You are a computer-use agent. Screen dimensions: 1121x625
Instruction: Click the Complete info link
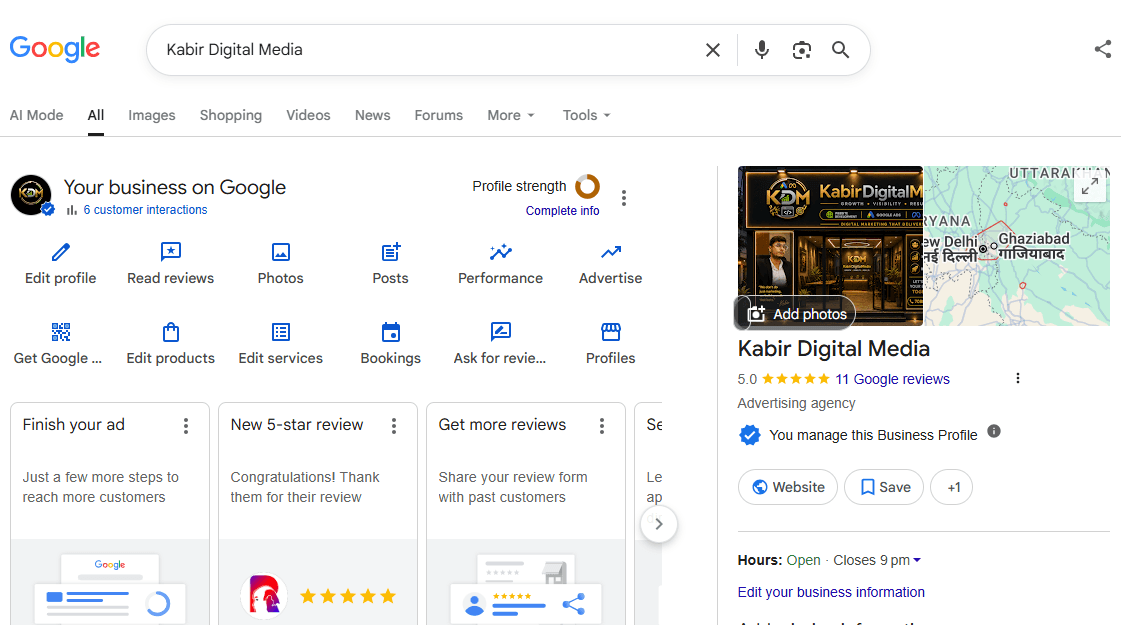point(563,211)
